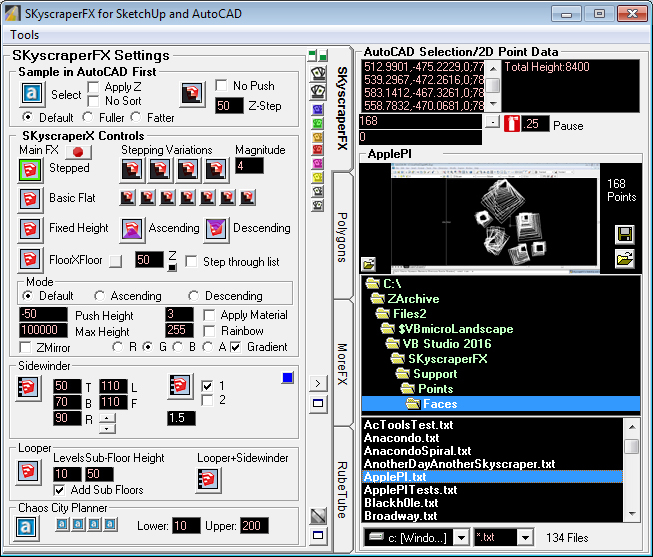Click the blue icon in vertical icon strip
The width and height of the screenshot is (653, 557).
click(318, 110)
